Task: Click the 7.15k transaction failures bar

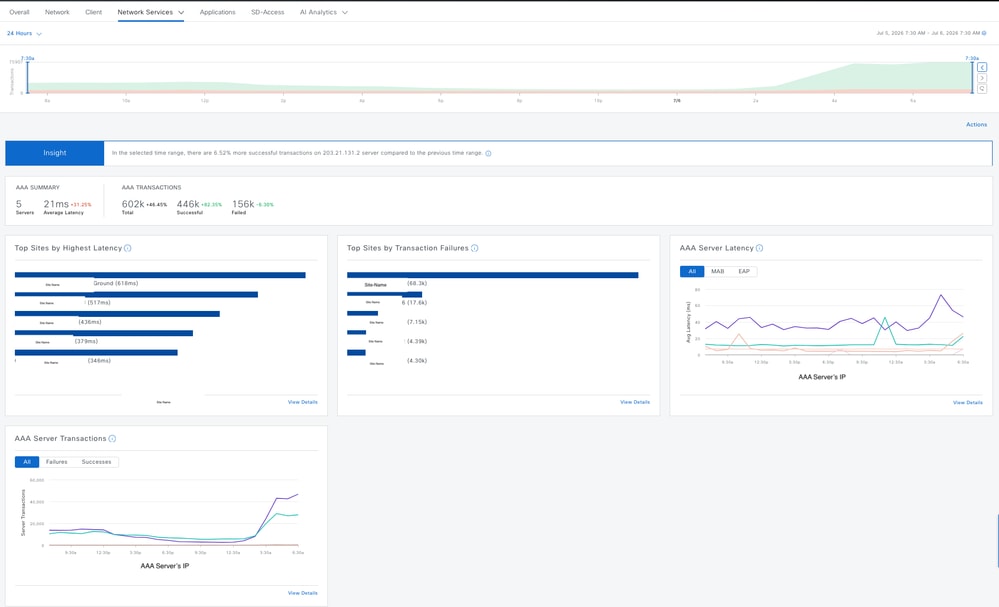Action: 363,313
